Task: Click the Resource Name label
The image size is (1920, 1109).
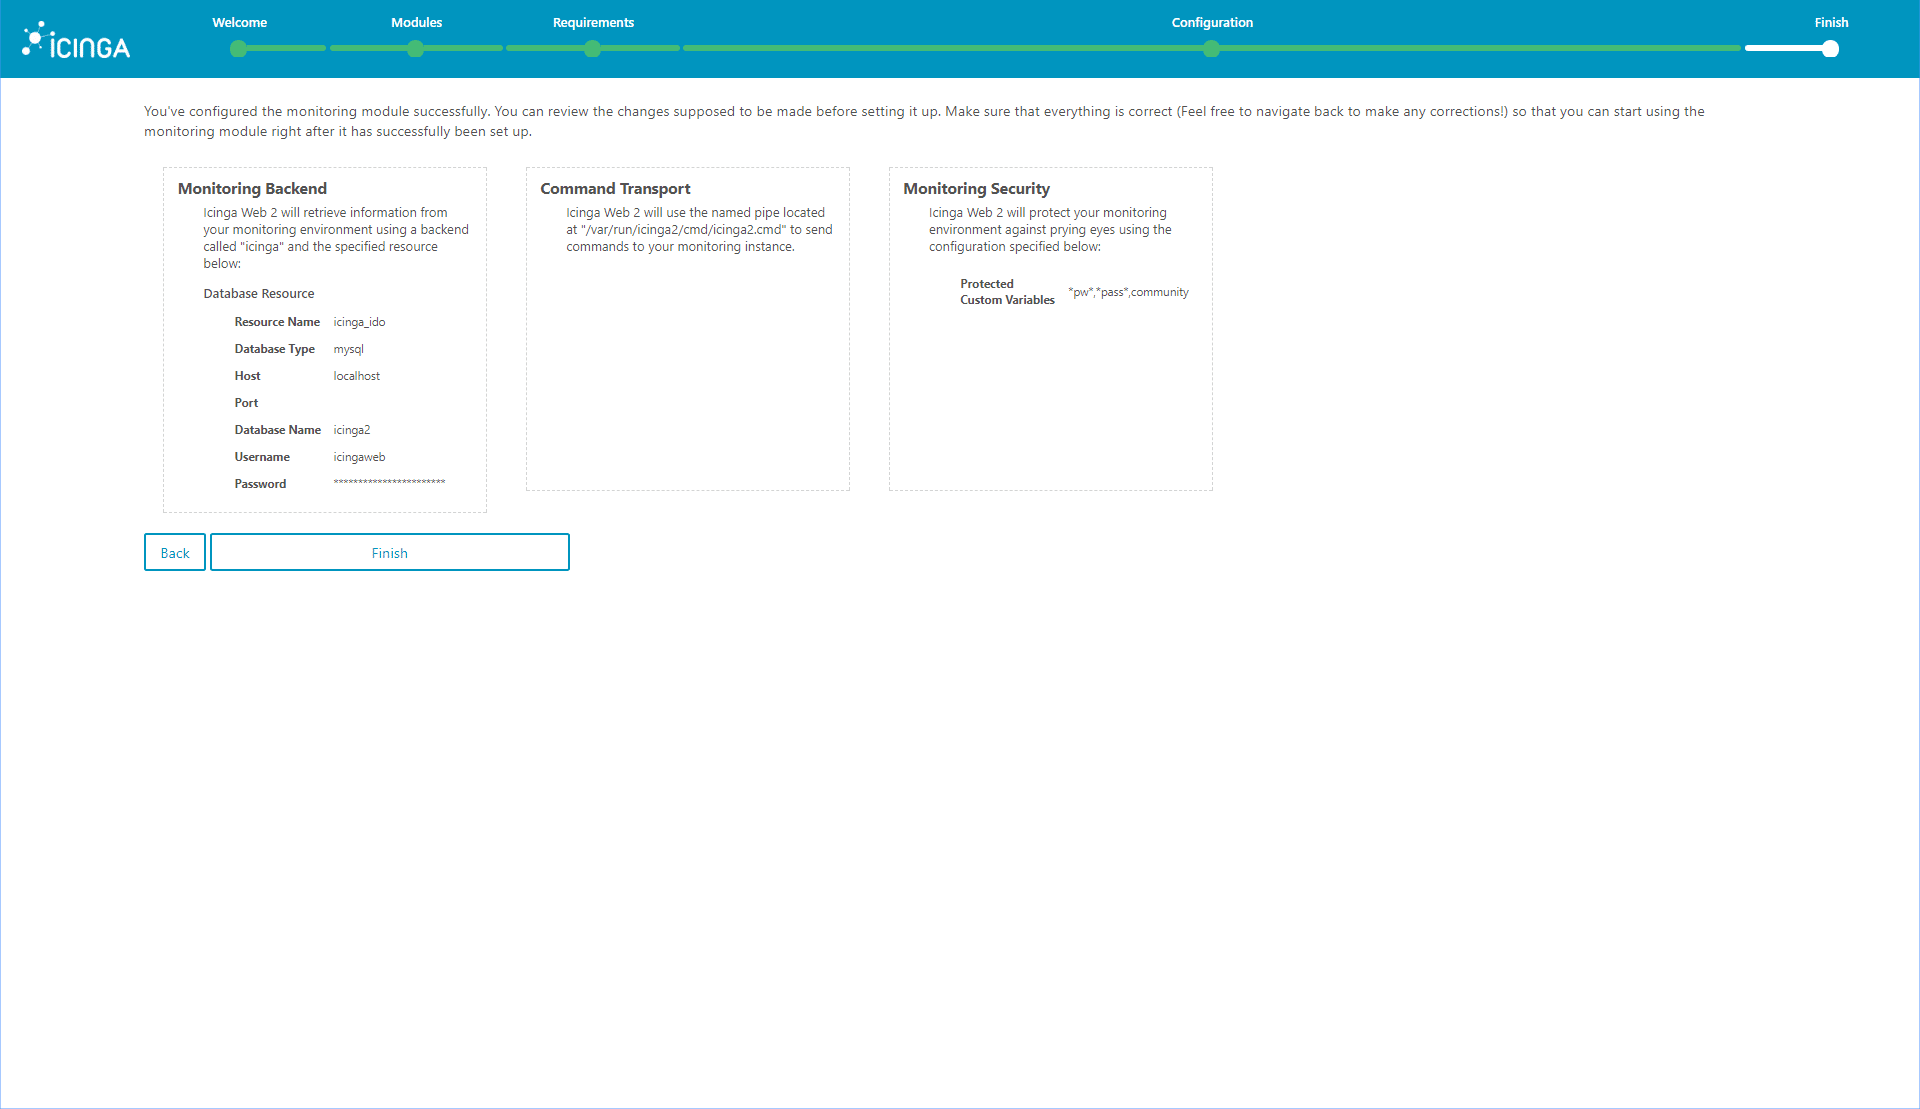Action: click(x=277, y=322)
